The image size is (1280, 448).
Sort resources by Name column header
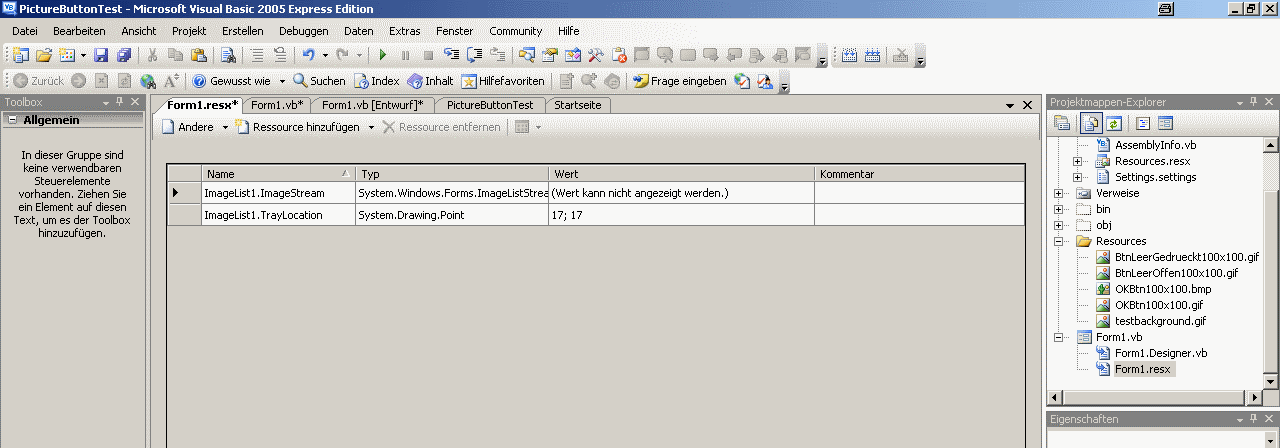(277, 174)
